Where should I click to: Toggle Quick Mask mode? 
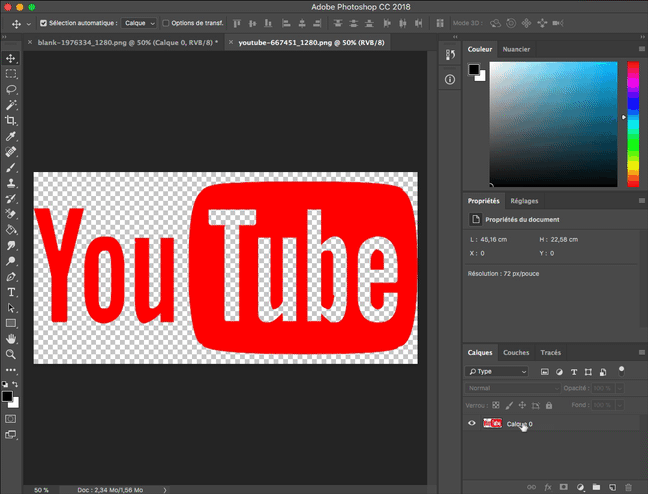(11, 419)
